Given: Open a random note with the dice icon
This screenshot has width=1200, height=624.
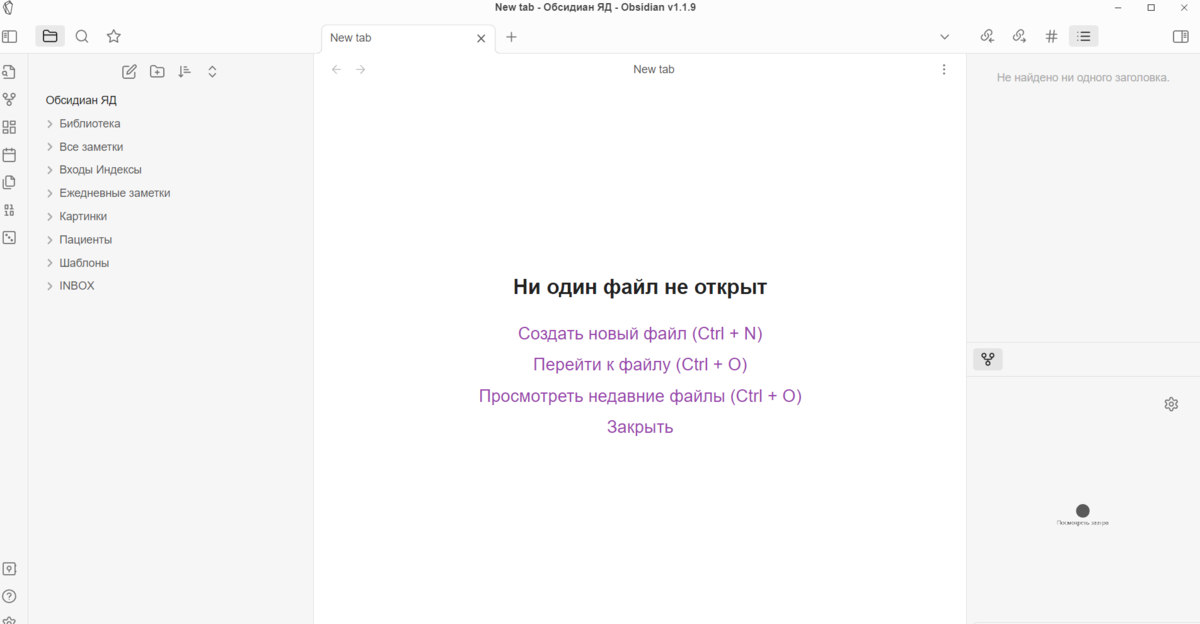Looking at the screenshot, I should [x=10, y=238].
